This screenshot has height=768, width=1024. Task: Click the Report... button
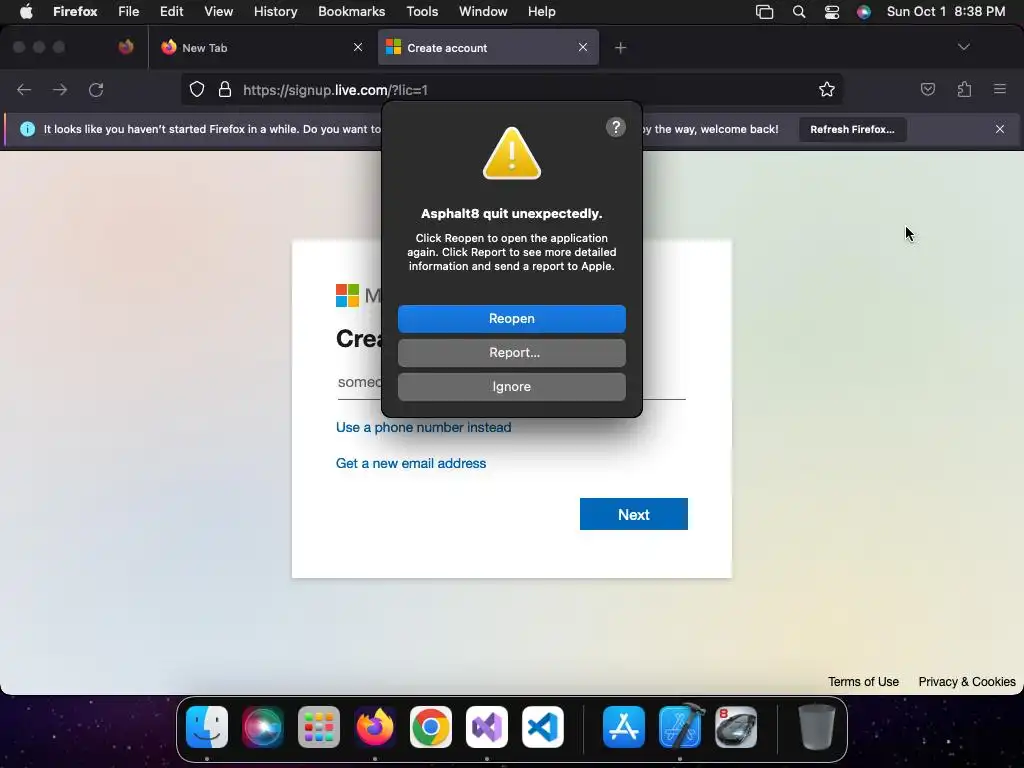pos(511,353)
